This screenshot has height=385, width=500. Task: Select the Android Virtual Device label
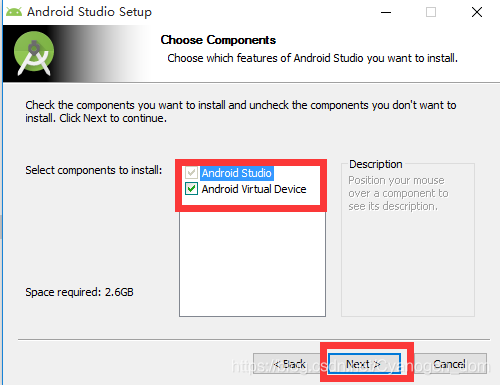[254, 189]
